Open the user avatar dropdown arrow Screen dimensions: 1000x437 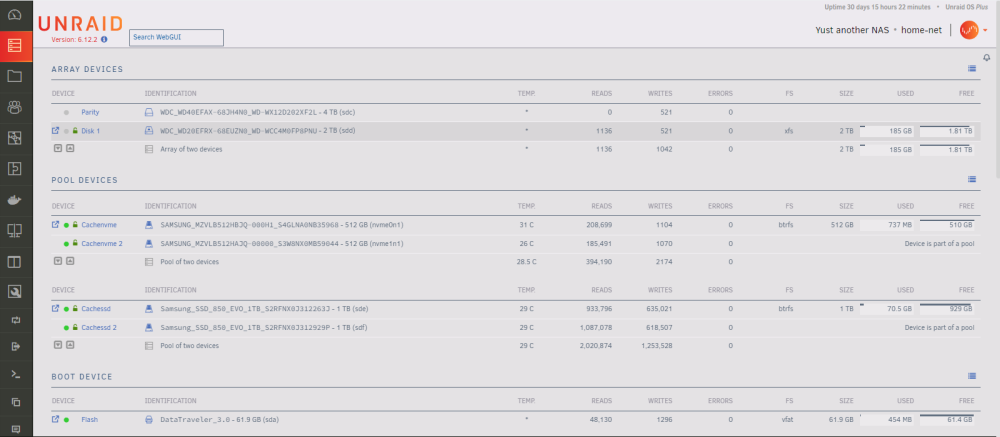(985, 30)
